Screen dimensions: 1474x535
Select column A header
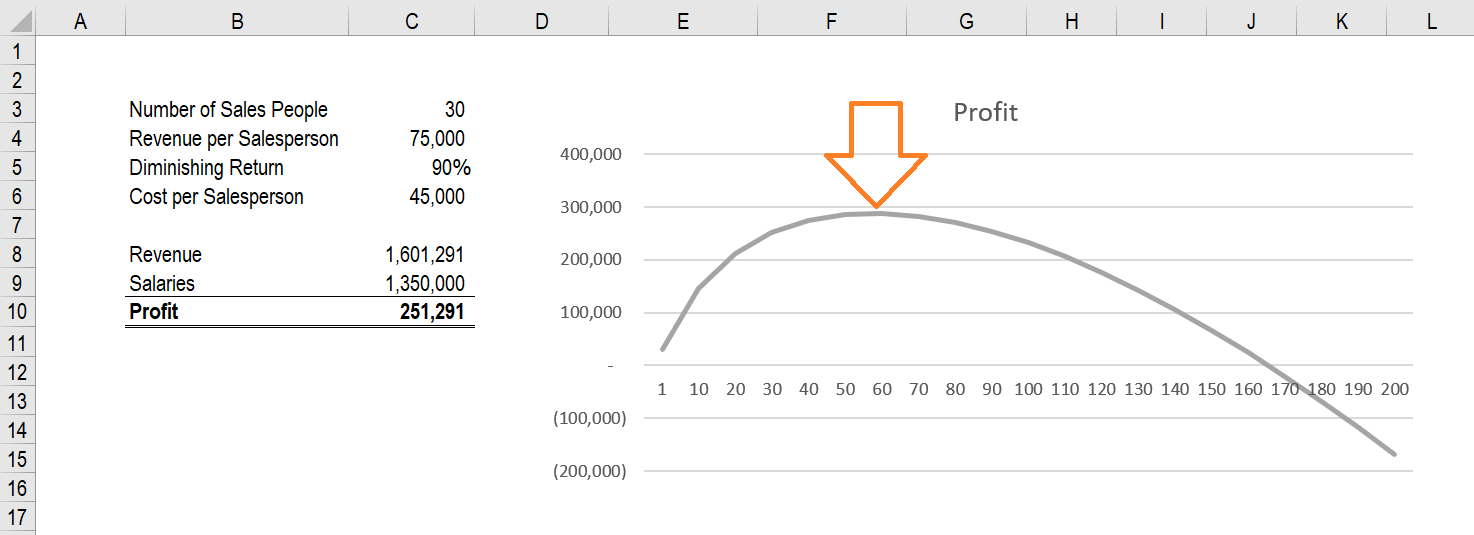(x=81, y=21)
